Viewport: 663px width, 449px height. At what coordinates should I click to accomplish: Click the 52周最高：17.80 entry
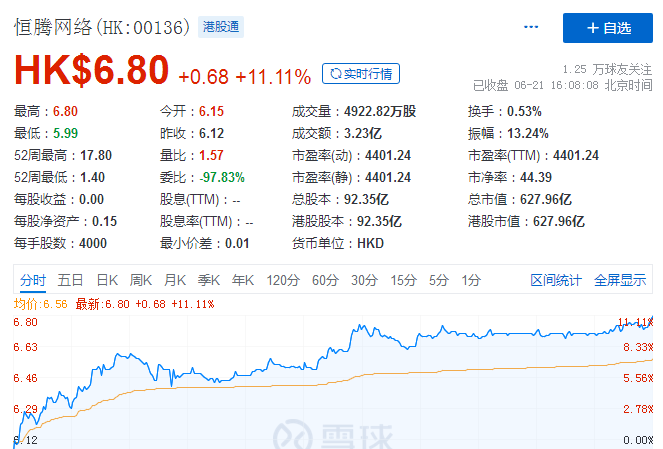63,155
